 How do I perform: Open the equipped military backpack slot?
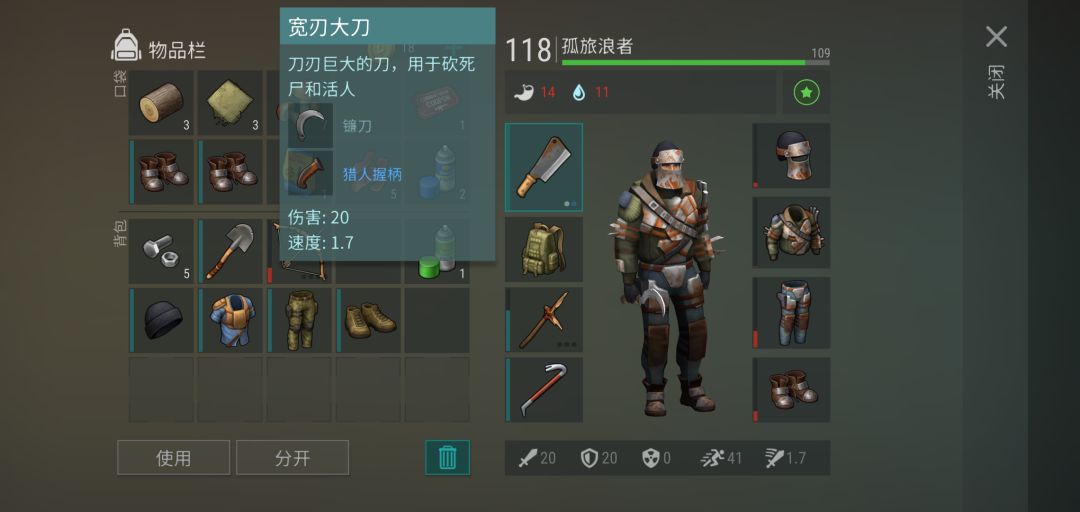544,249
